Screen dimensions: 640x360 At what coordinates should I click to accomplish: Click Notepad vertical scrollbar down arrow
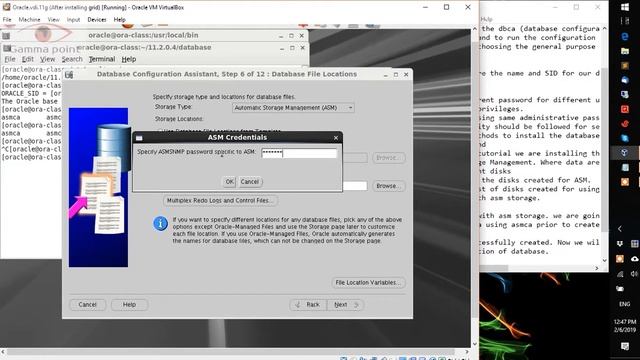click(x=604, y=260)
